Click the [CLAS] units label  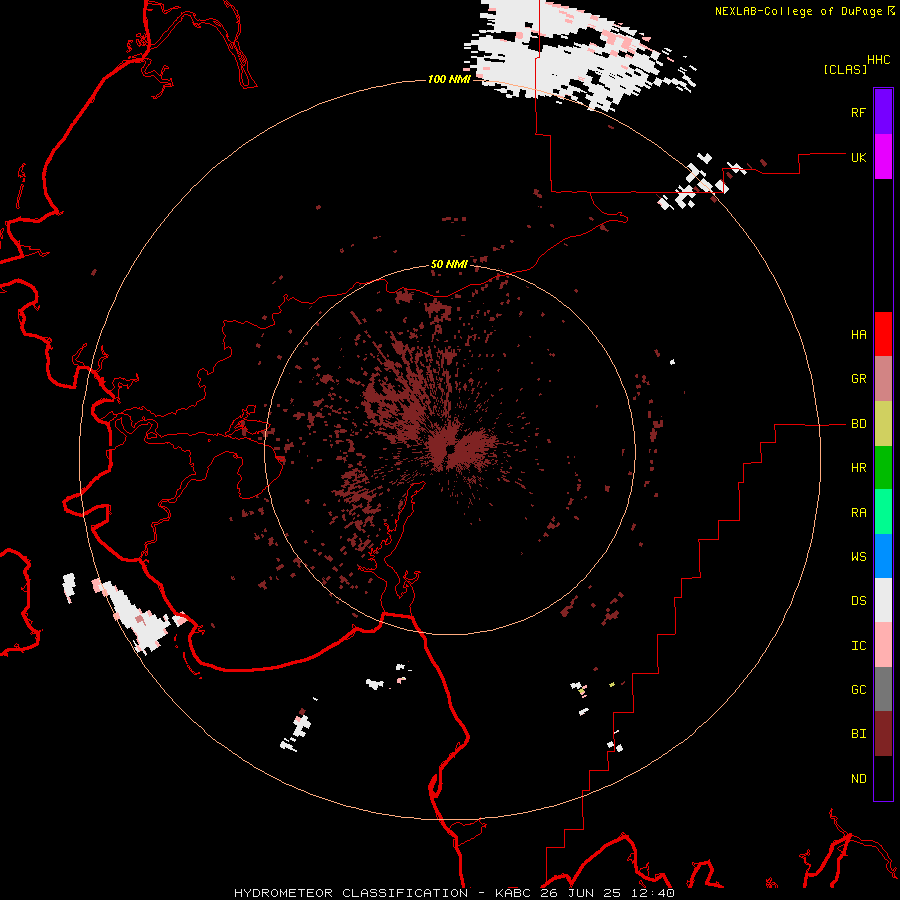[x=845, y=69]
